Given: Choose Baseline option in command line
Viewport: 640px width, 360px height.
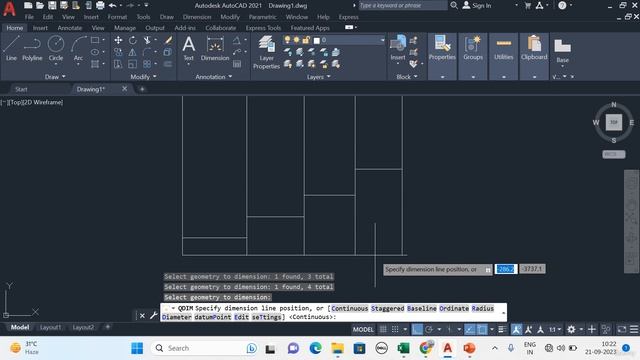Looking at the screenshot, I should (422, 308).
